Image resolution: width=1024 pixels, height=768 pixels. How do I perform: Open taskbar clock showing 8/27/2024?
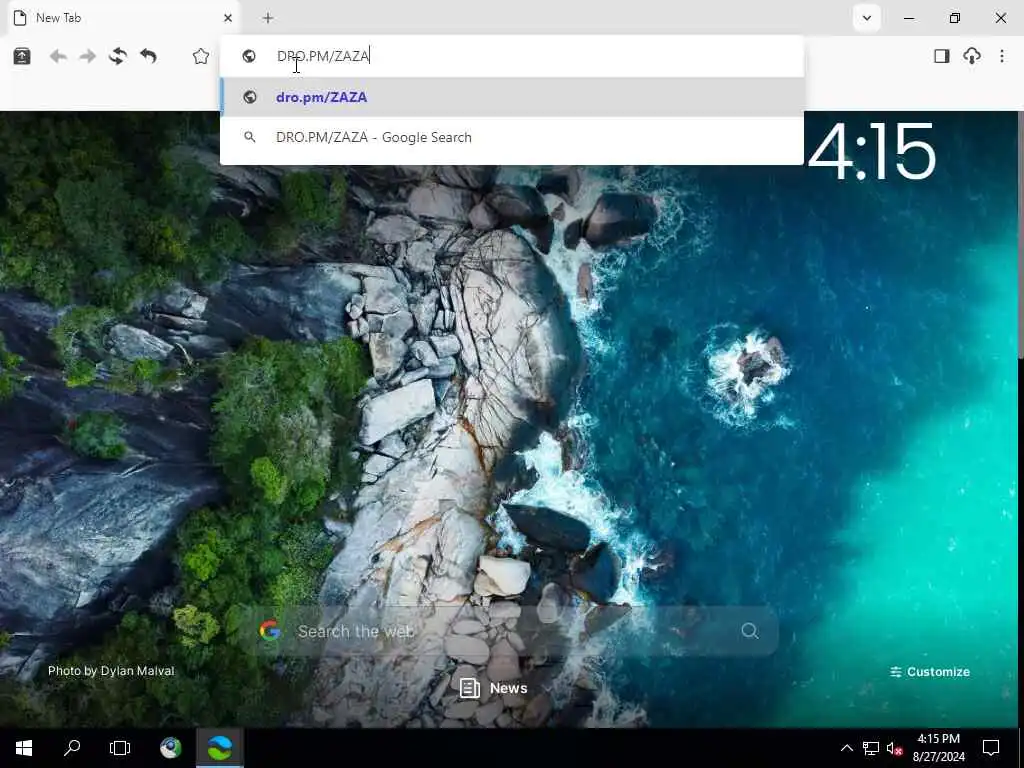coord(938,748)
